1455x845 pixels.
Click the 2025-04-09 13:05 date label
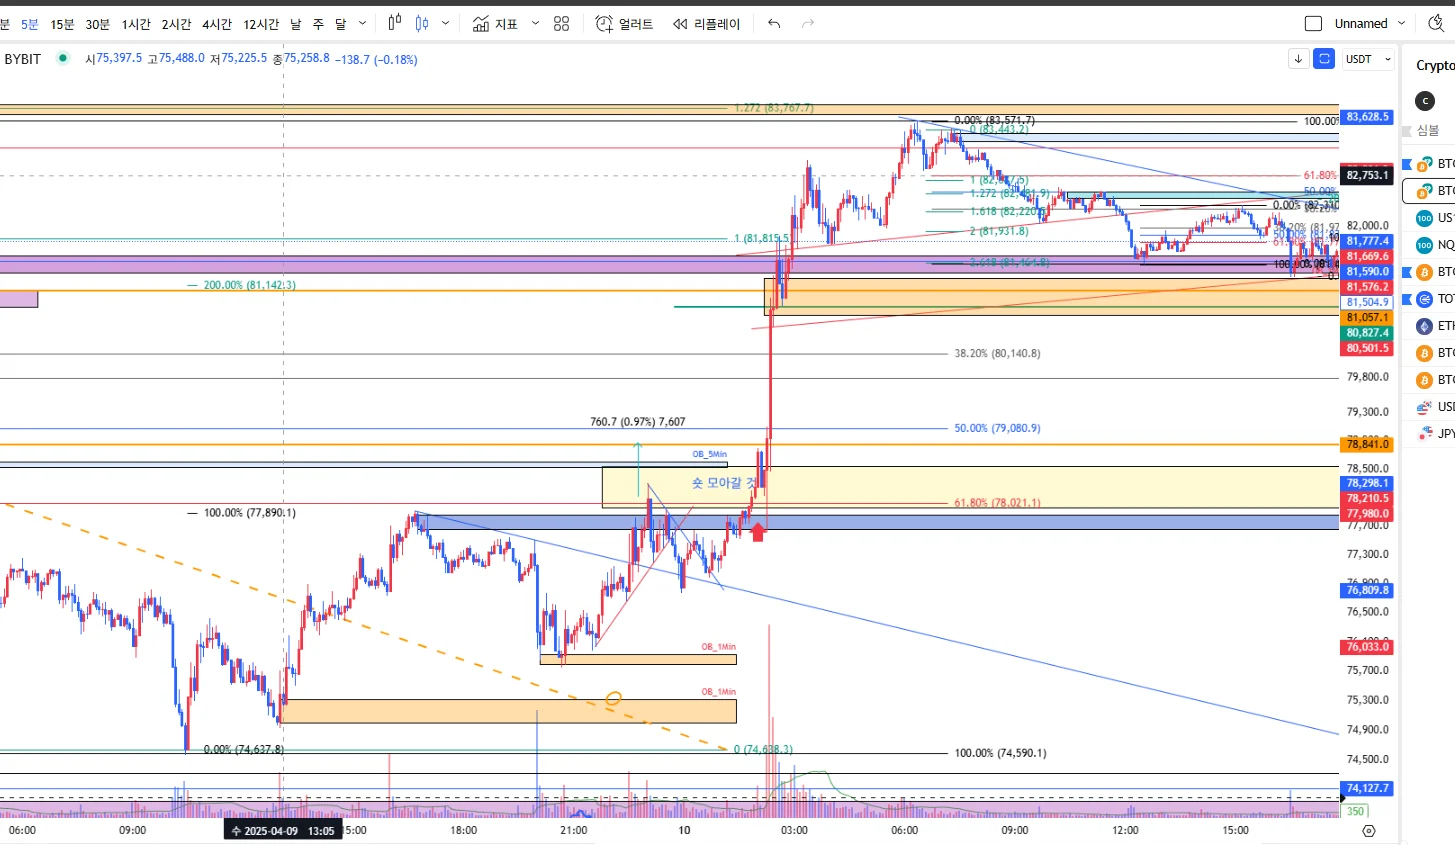point(283,831)
